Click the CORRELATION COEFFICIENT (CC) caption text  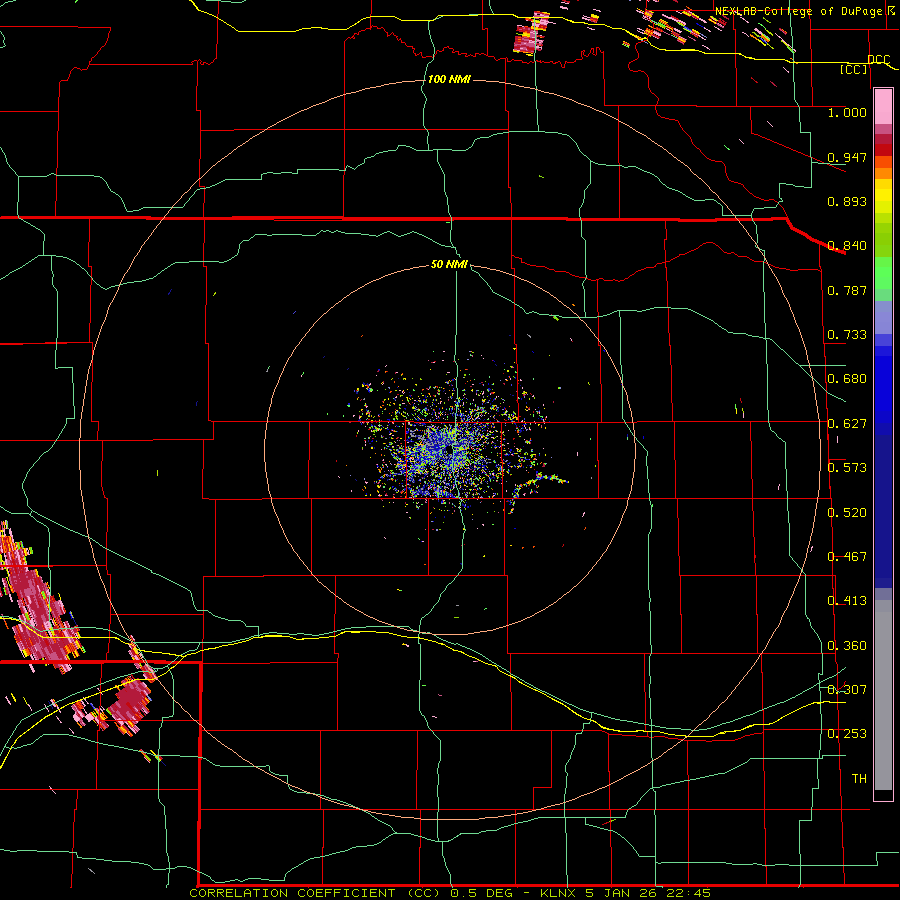pyautogui.click(x=318, y=893)
